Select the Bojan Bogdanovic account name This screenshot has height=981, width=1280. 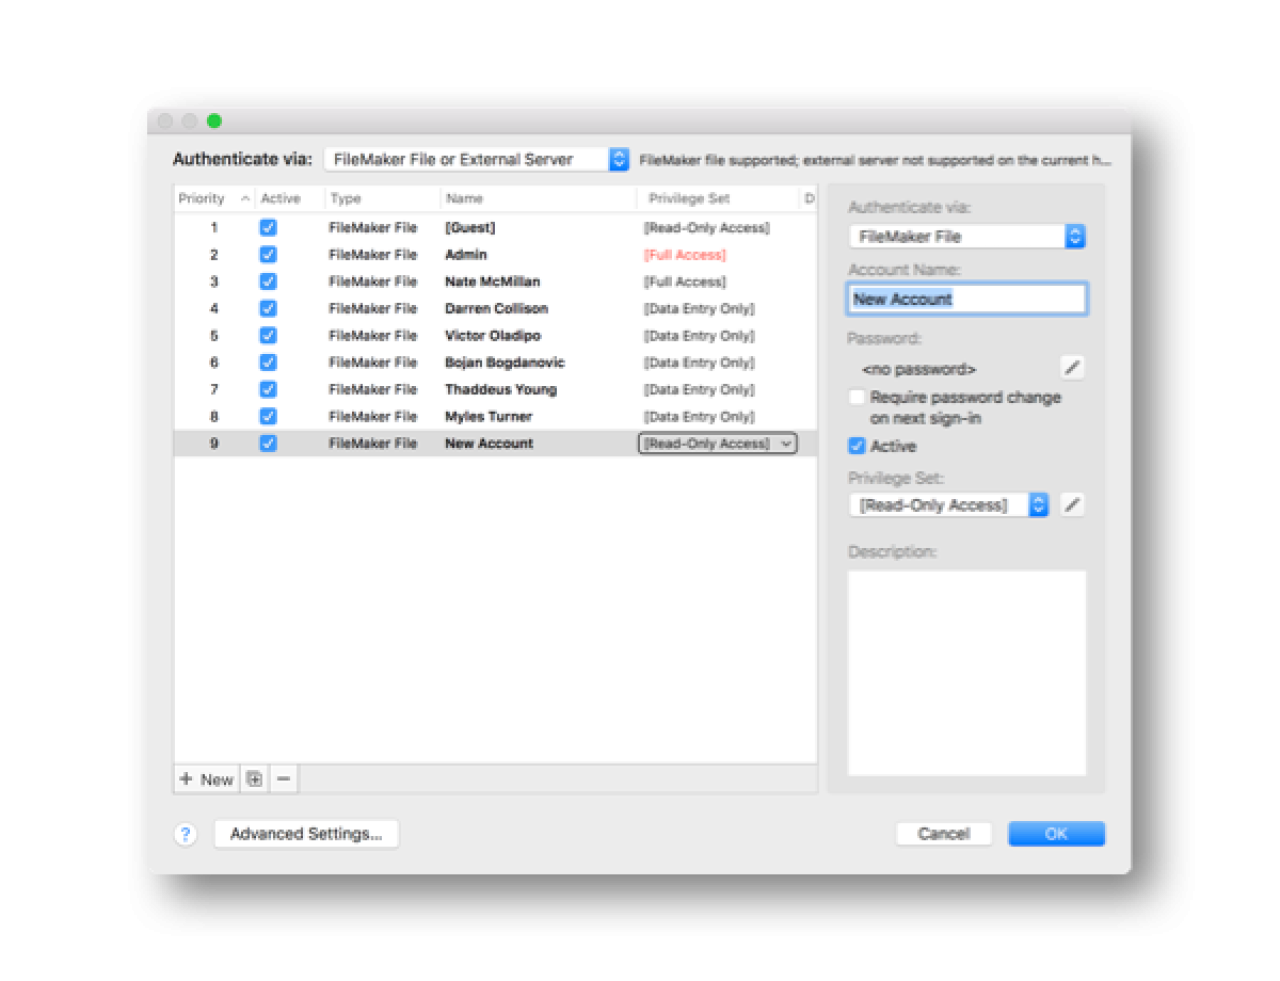(x=505, y=363)
